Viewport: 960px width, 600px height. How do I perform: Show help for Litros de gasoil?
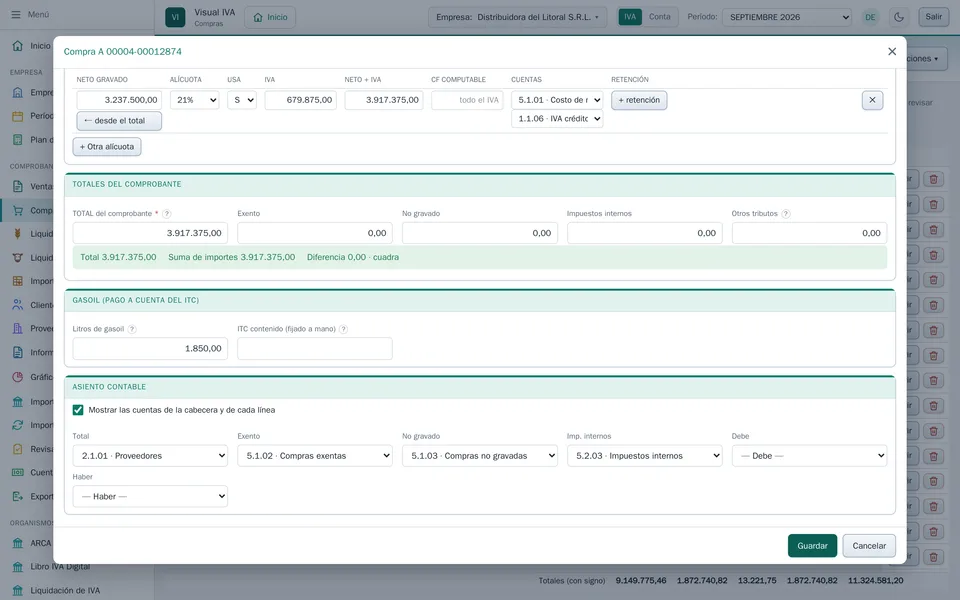(x=132, y=329)
